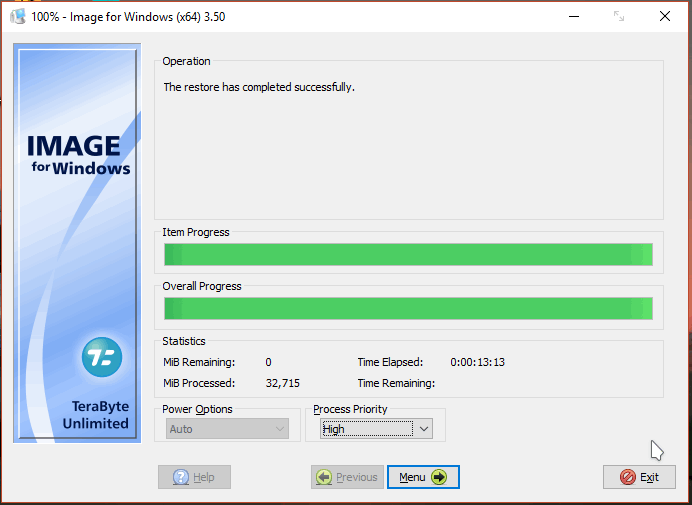Click the Exit button
Image resolution: width=692 pixels, height=505 pixels.
point(639,477)
